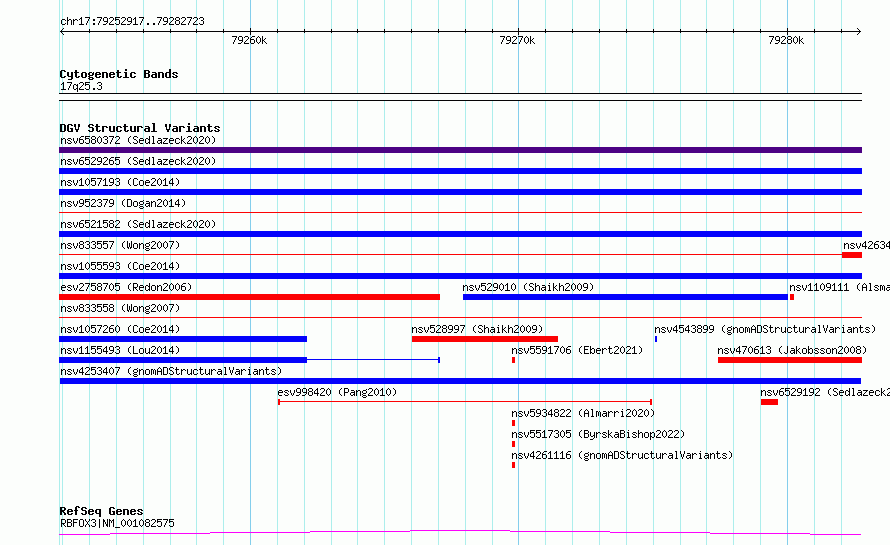Open the nsv1057193 (Coe2014) label

[120, 182]
